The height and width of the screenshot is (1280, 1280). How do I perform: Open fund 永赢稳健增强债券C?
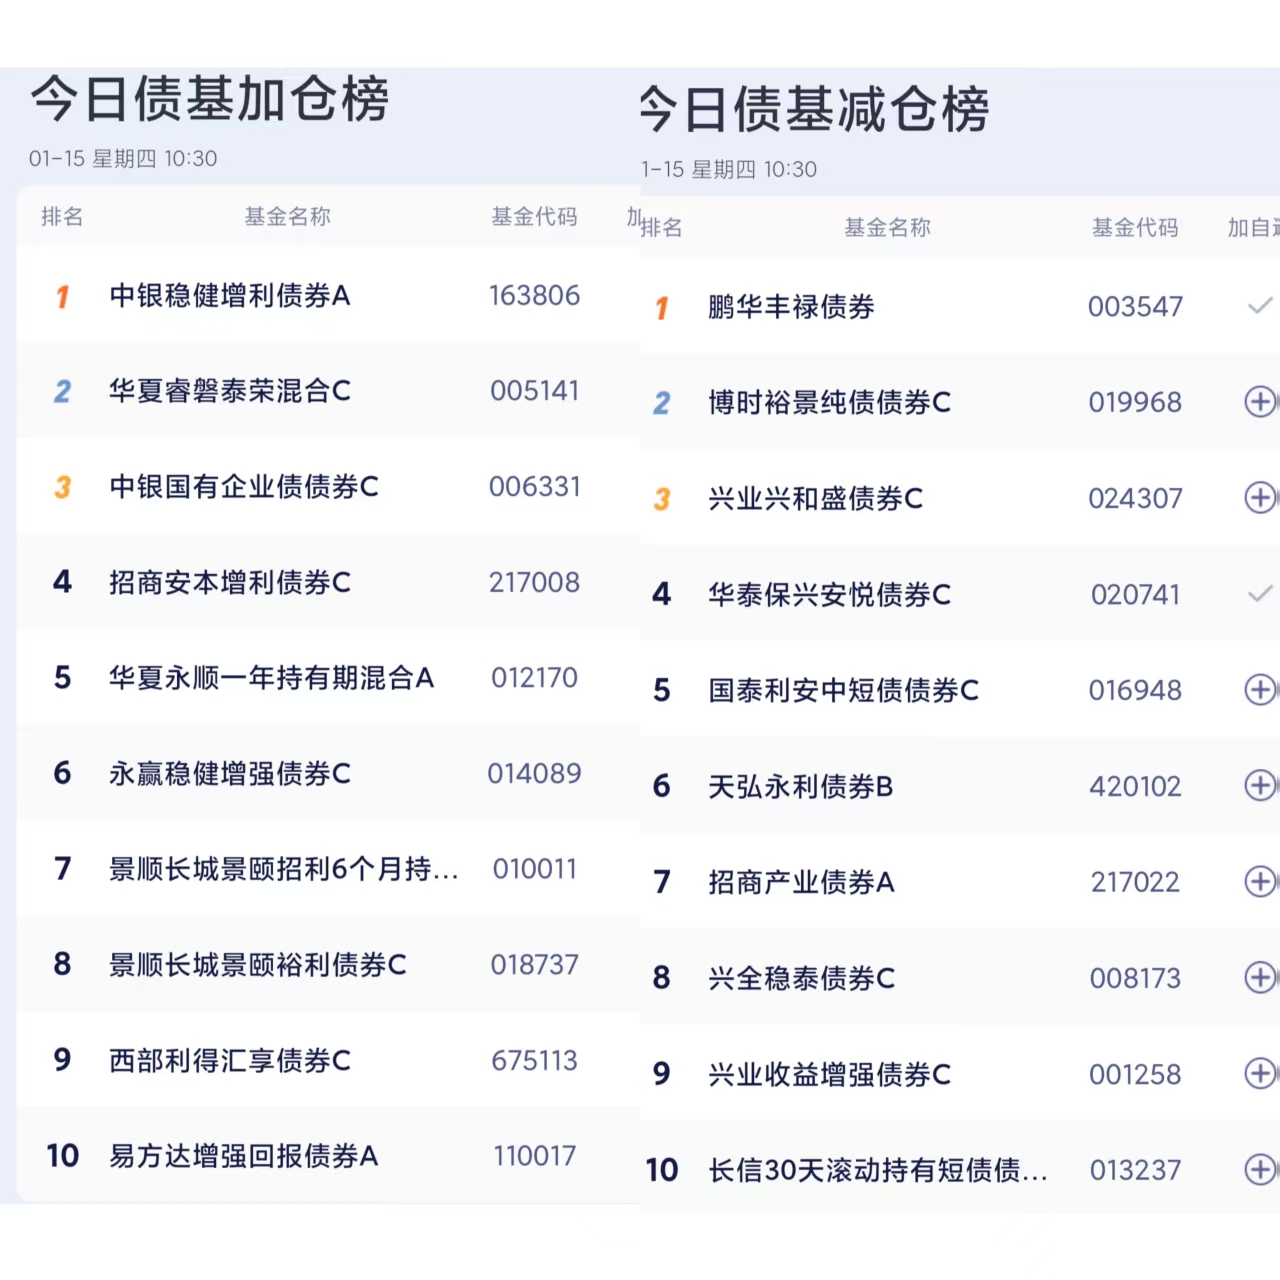point(230,774)
